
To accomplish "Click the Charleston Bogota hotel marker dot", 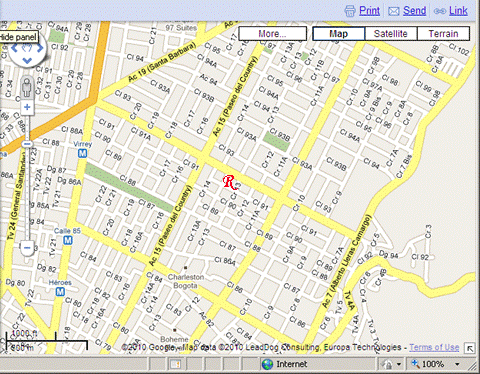I will coord(186,267).
